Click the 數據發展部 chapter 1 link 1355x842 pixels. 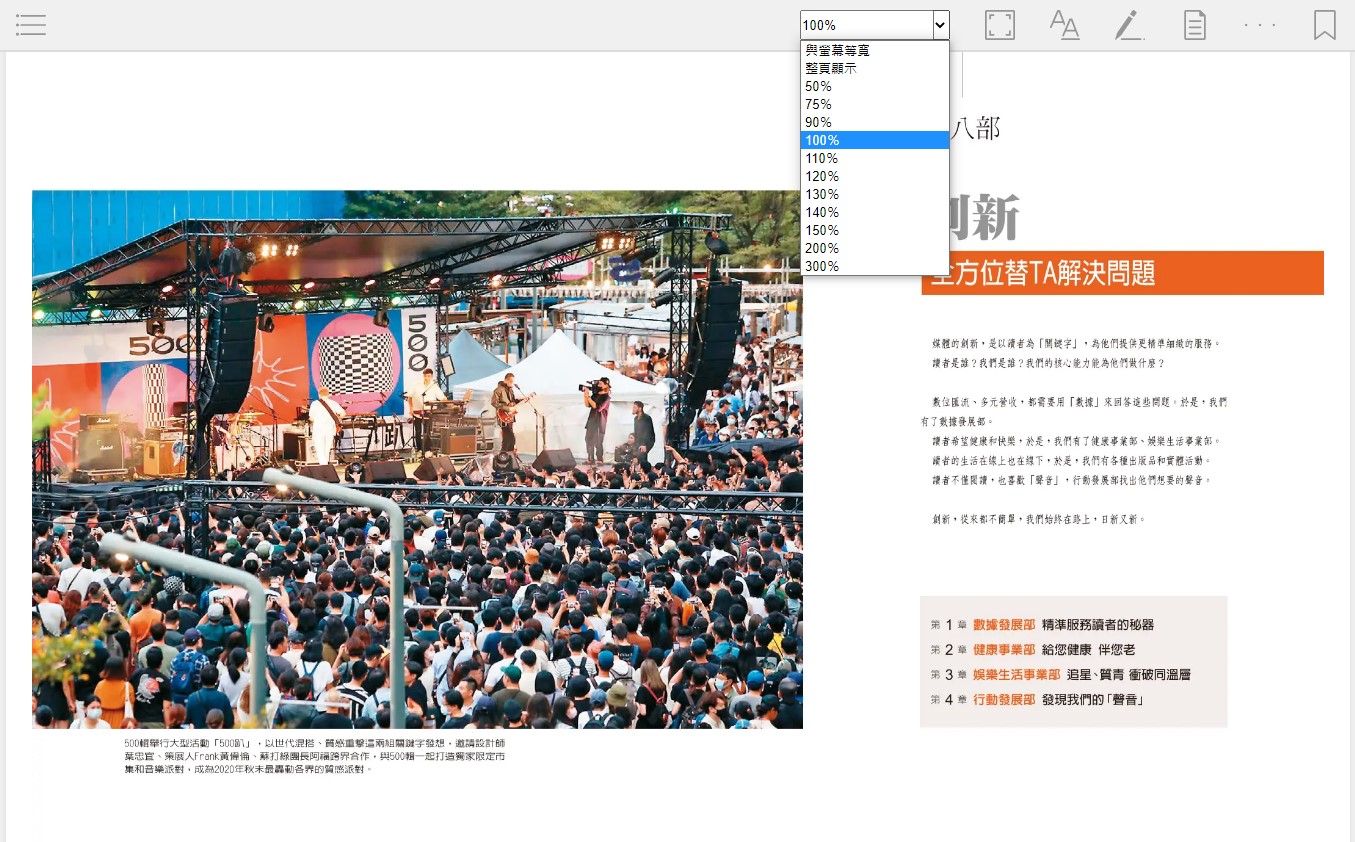pyautogui.click(x=1003, y=625)
